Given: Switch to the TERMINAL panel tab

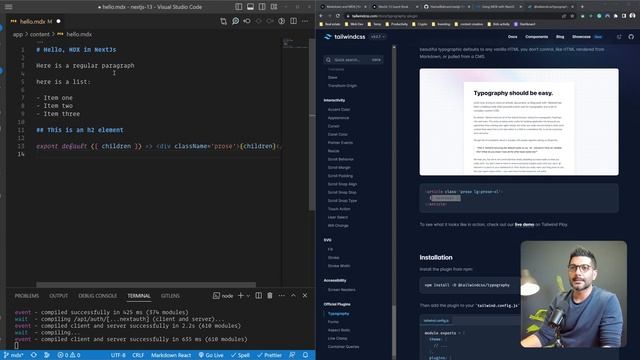Looking at the screenshot, I should click(139, 296).
